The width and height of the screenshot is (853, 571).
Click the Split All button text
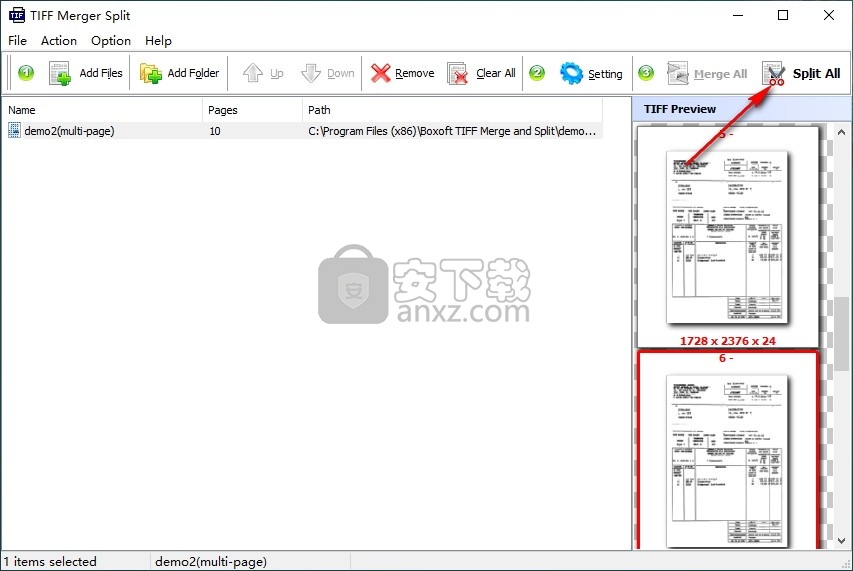(816, 73)
